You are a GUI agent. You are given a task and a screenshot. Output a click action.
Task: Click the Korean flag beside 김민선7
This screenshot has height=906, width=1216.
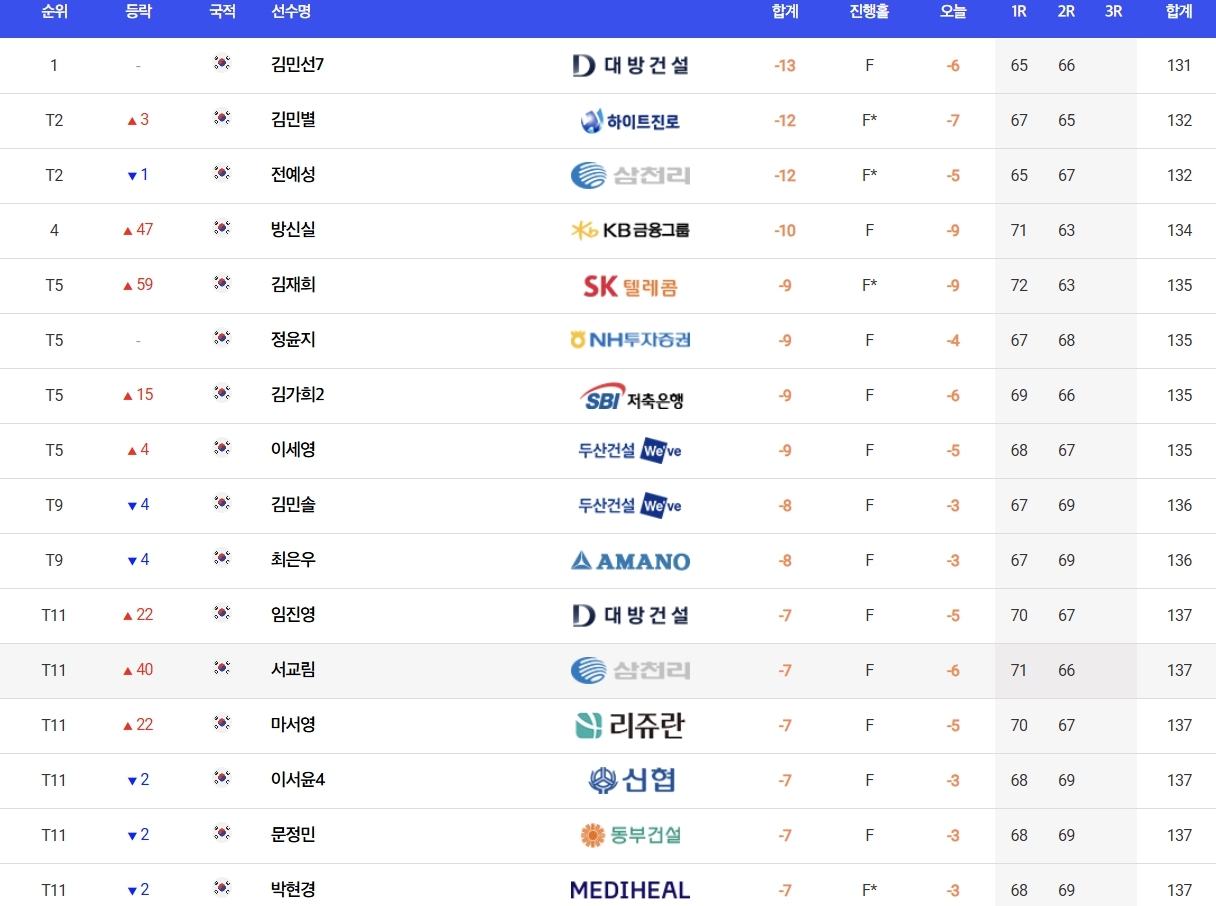point(222,64)
